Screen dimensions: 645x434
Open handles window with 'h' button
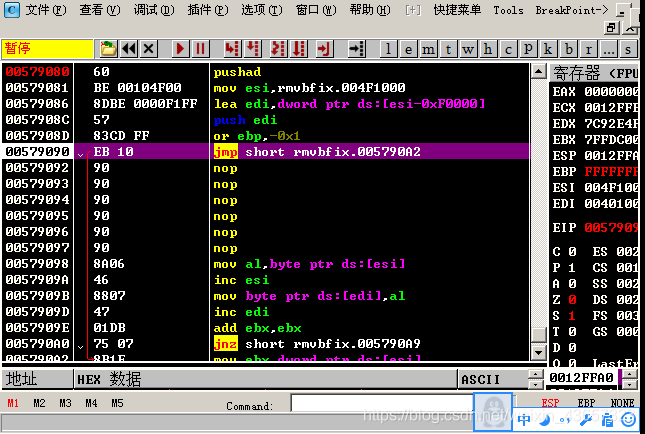[x=488, y=49]
